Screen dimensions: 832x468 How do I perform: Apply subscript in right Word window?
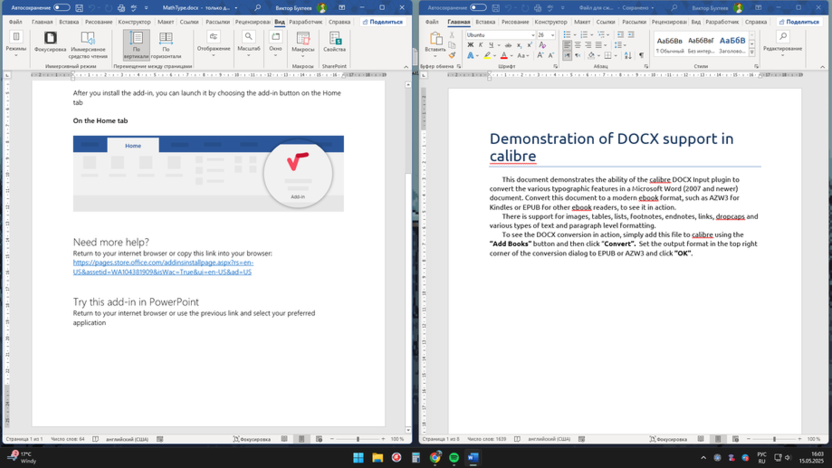[519, 45]
